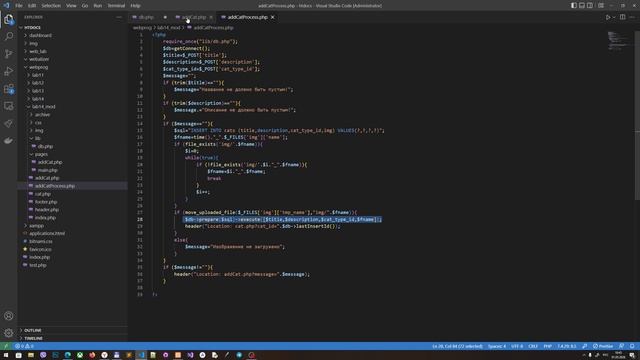Open the Terminal menu
Image resolution: width=640 pixels, height=360 pixels.
(116, 6)
